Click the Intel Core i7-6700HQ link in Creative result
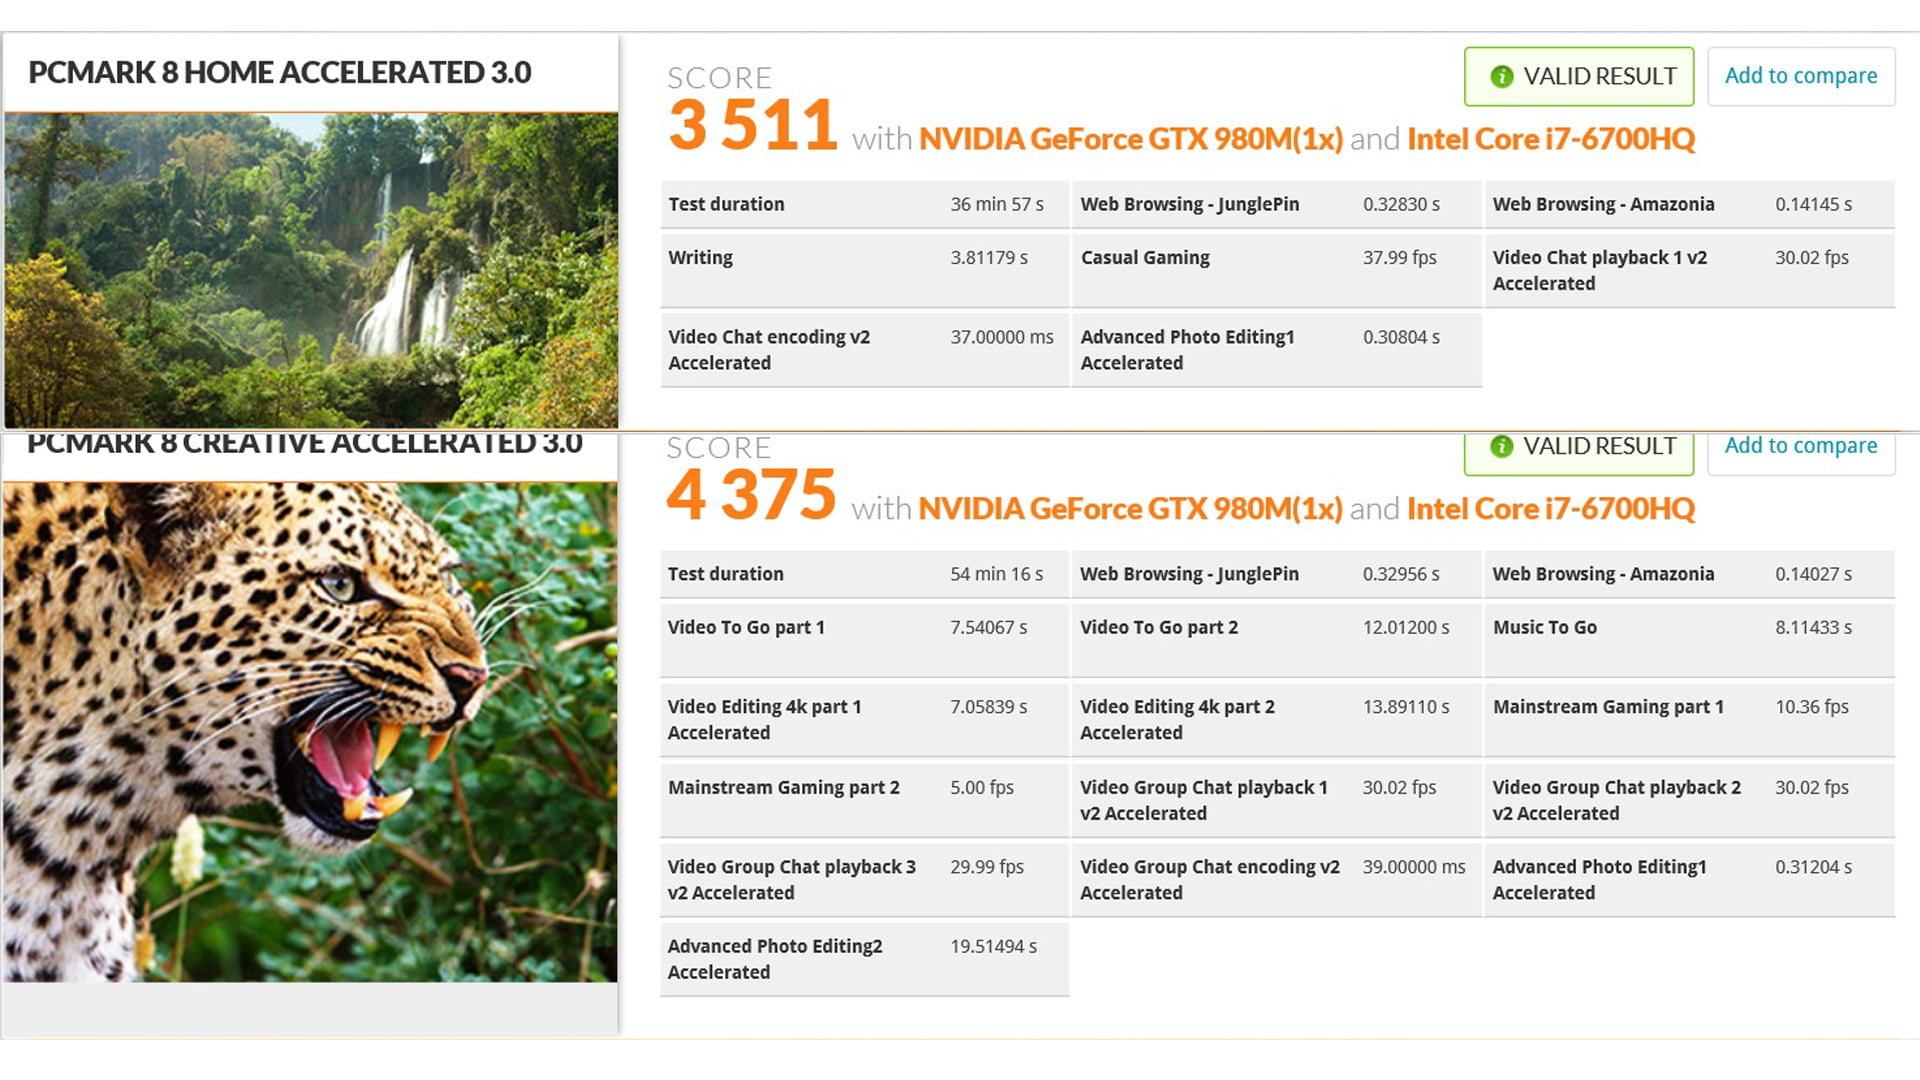The image size is (1920, 1080). 1550,509
